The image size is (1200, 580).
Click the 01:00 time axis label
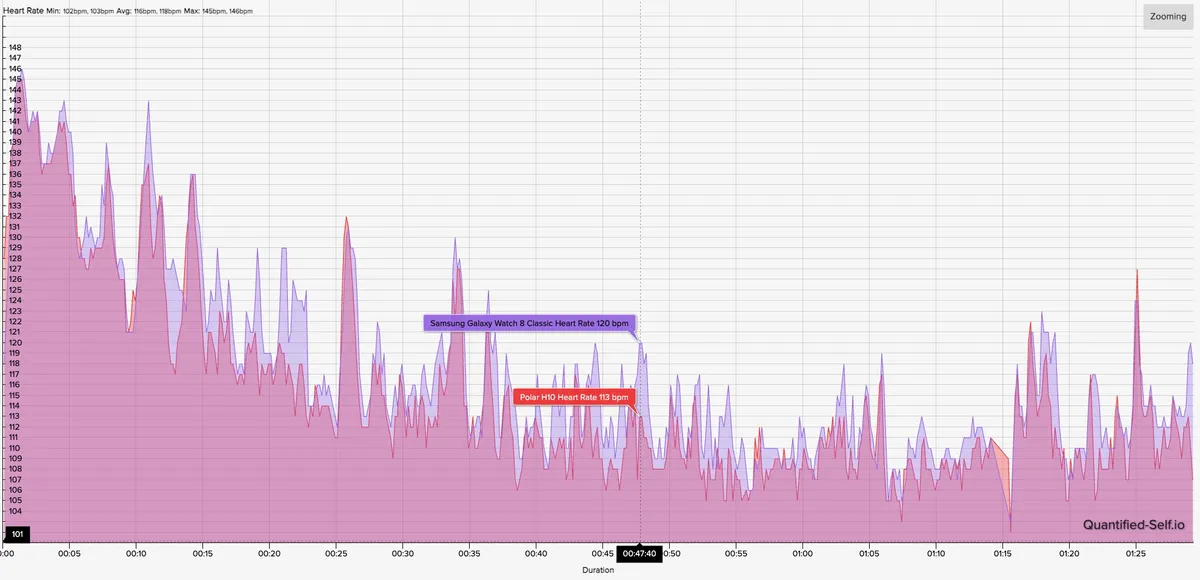pos(802,553)
